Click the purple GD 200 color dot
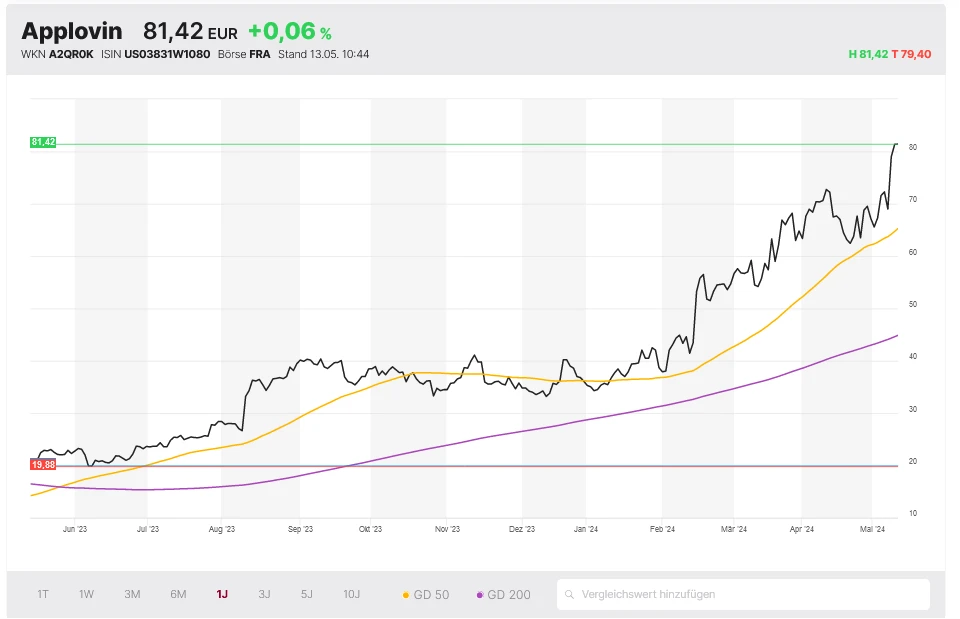Screen dimensions: 960x619 480,595
